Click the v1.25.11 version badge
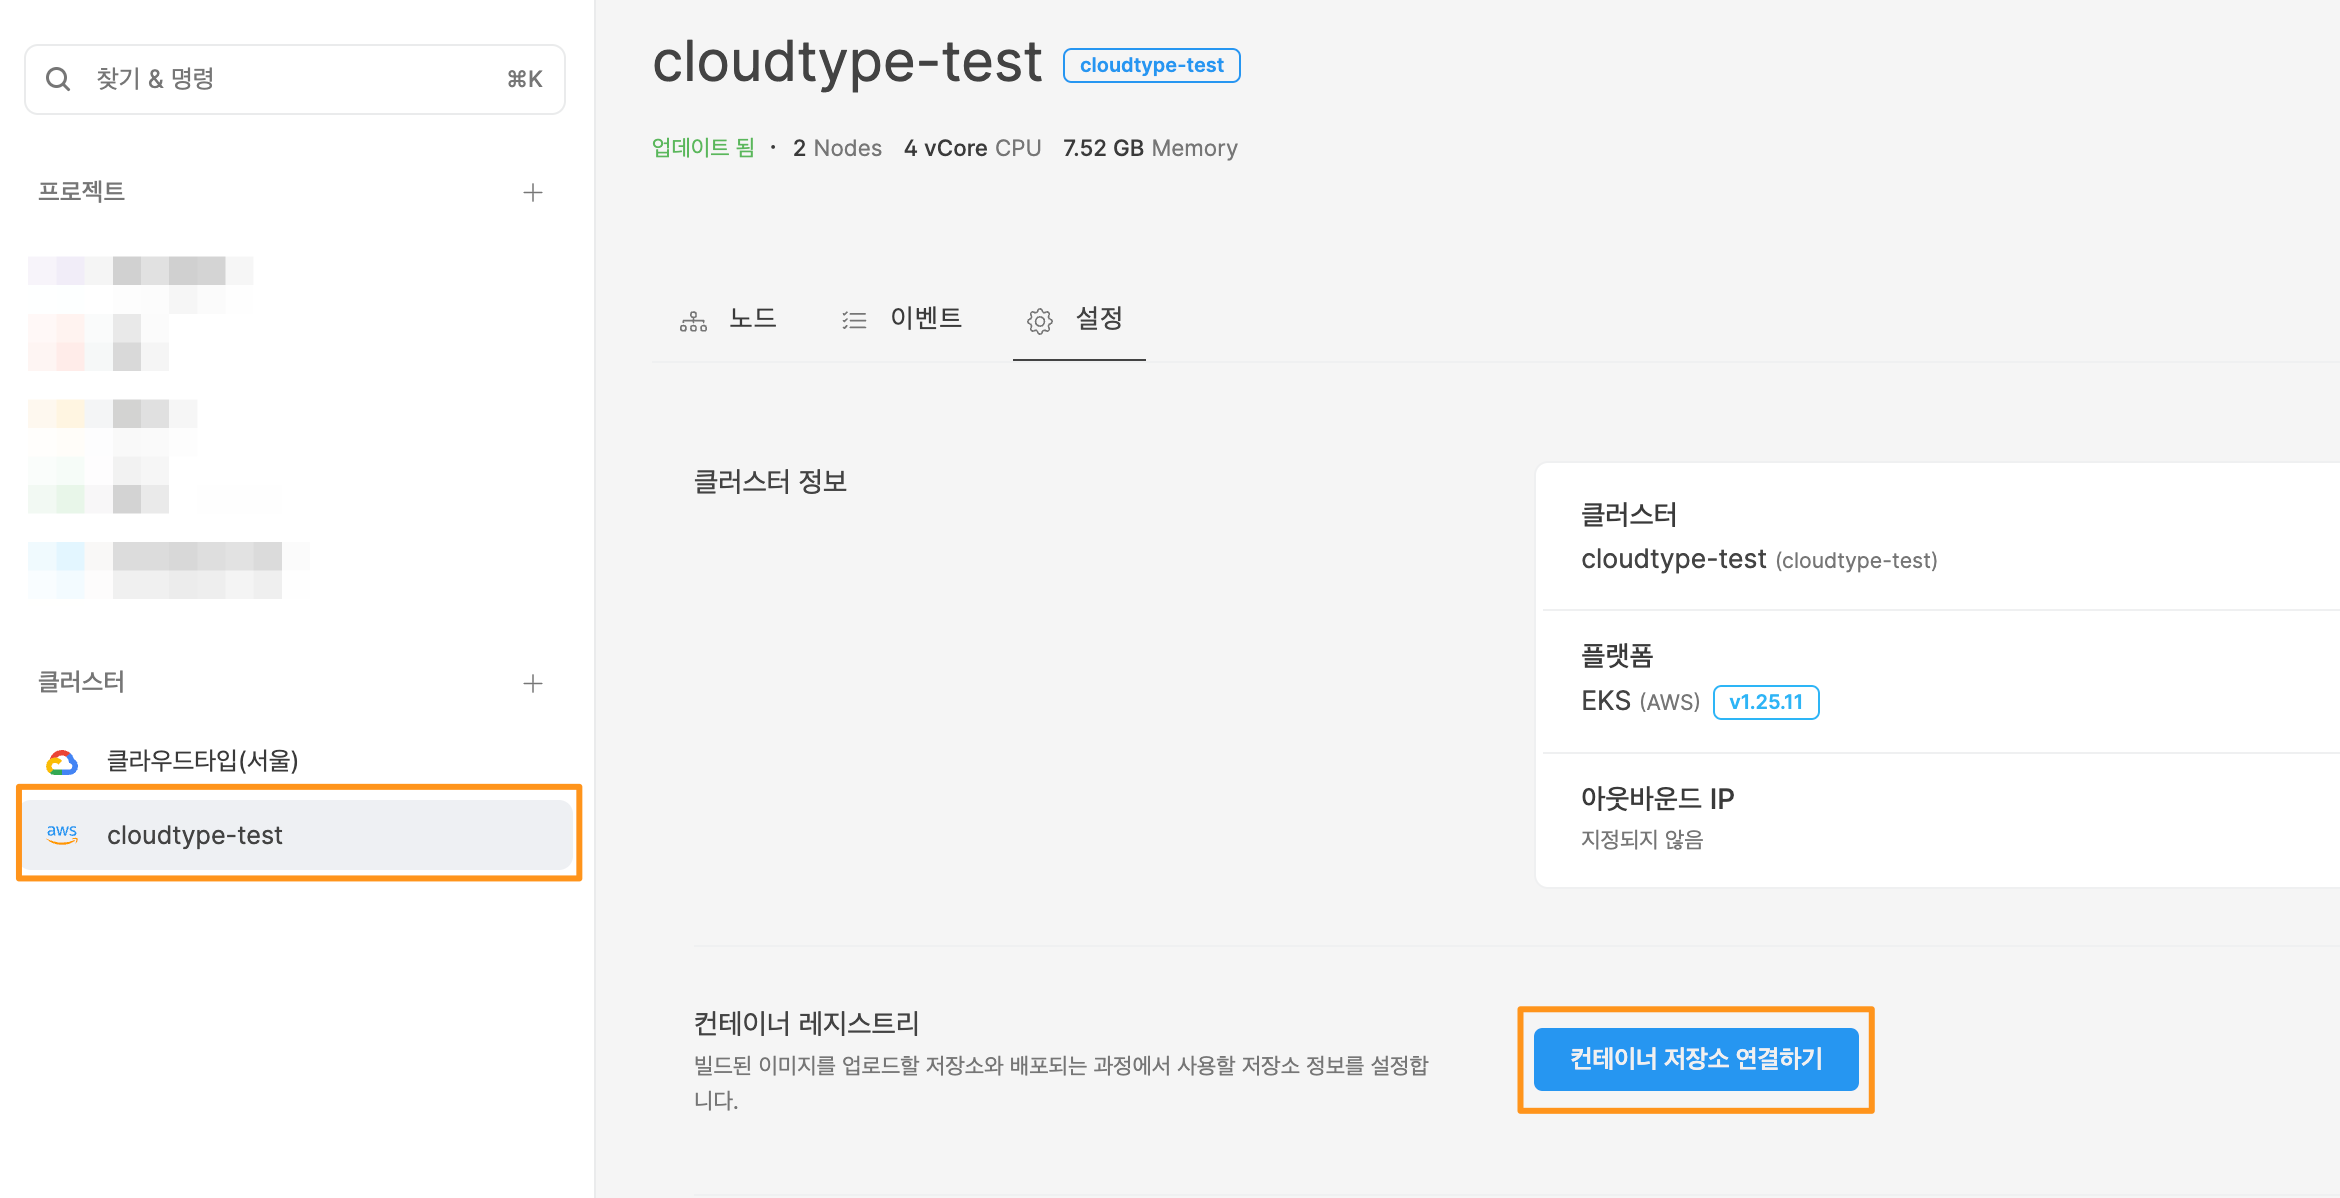The width and height of the screenshot is (2340, 1198). 1766,701
